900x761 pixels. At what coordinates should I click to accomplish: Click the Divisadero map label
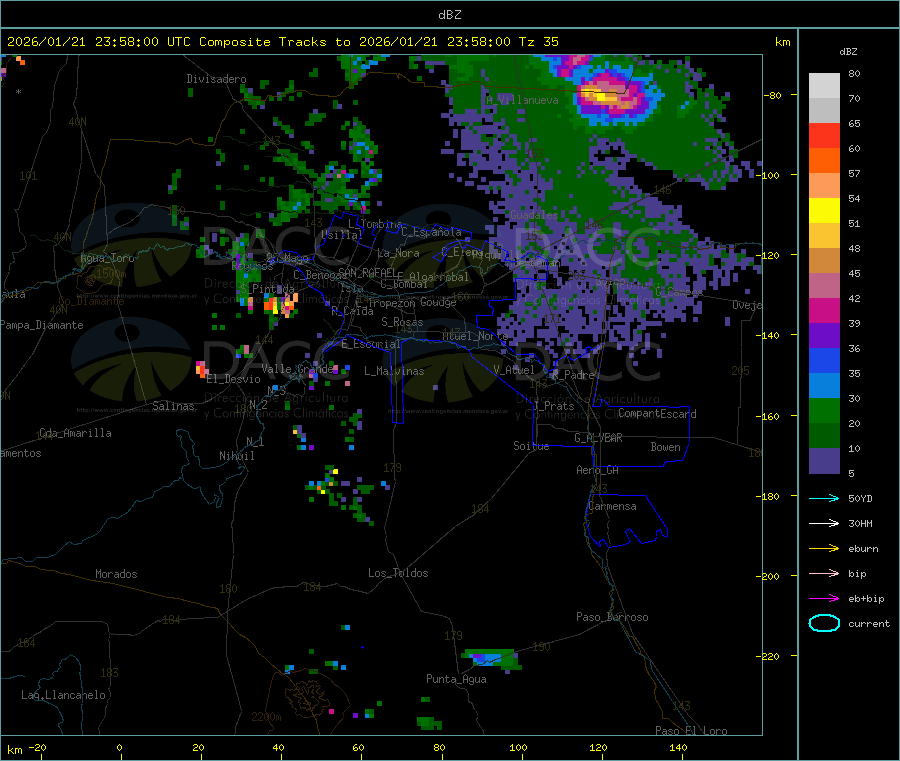click(x=216, y=79)
